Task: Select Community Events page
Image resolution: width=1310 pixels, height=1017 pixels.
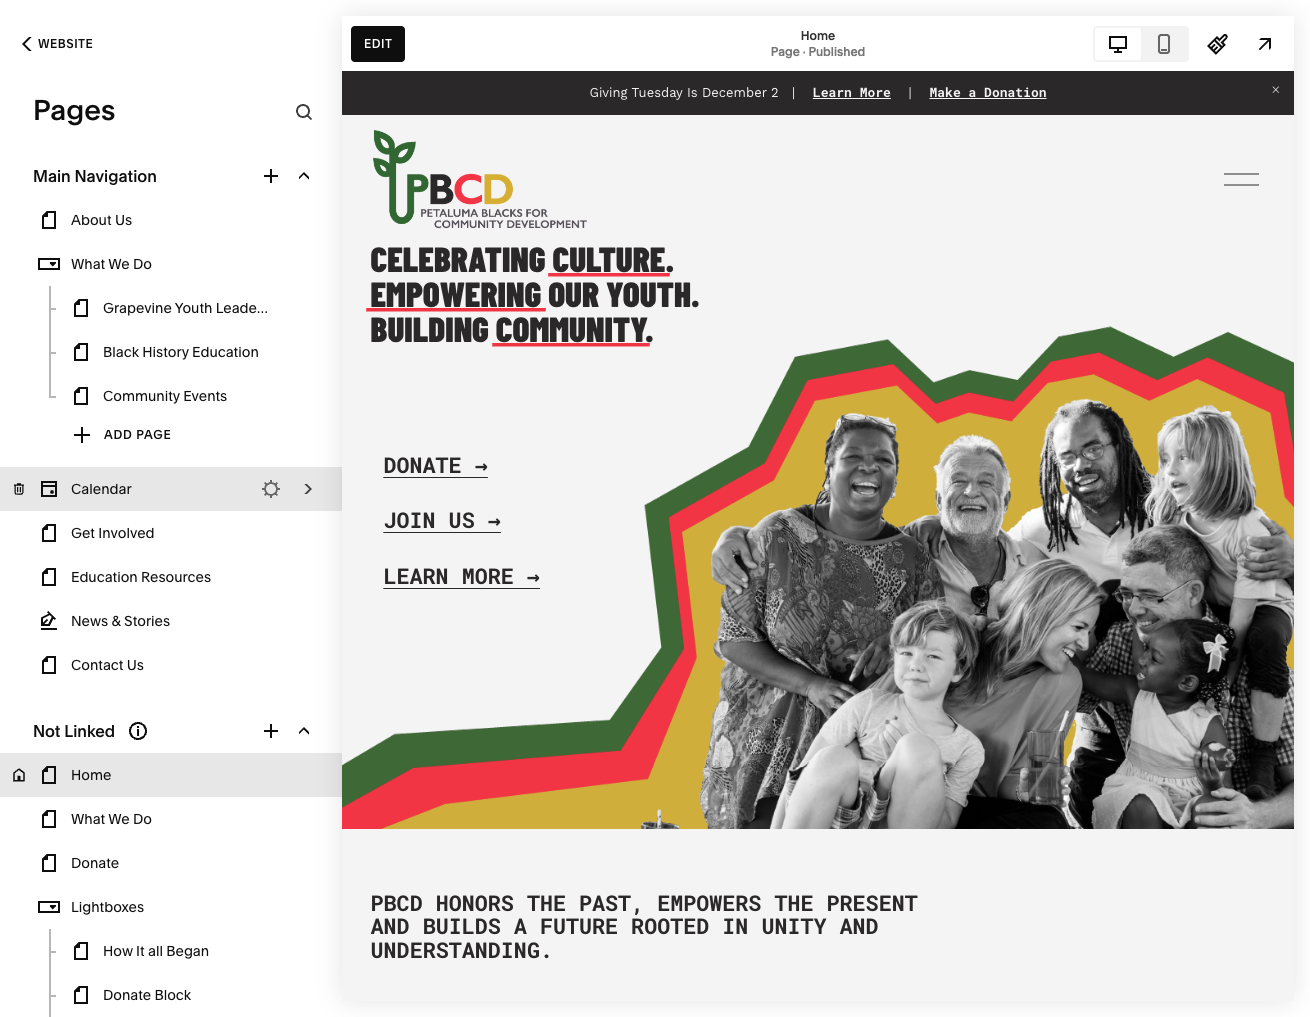Action: [165, 396]
